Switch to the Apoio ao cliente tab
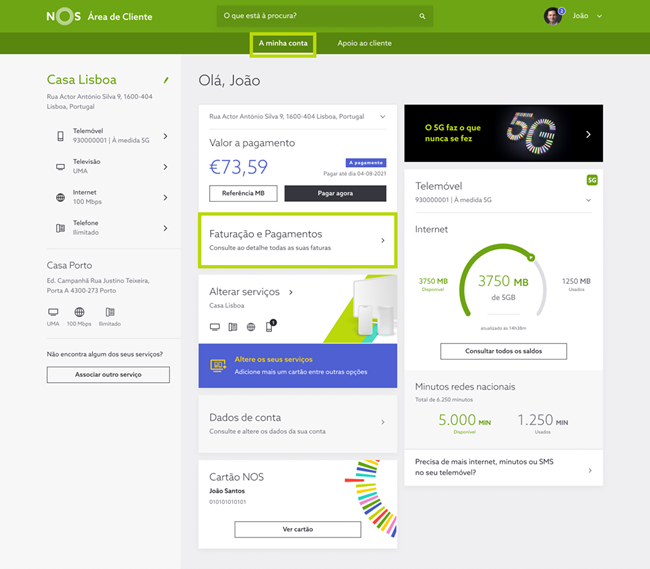The image size is (650, 569). 364,43
